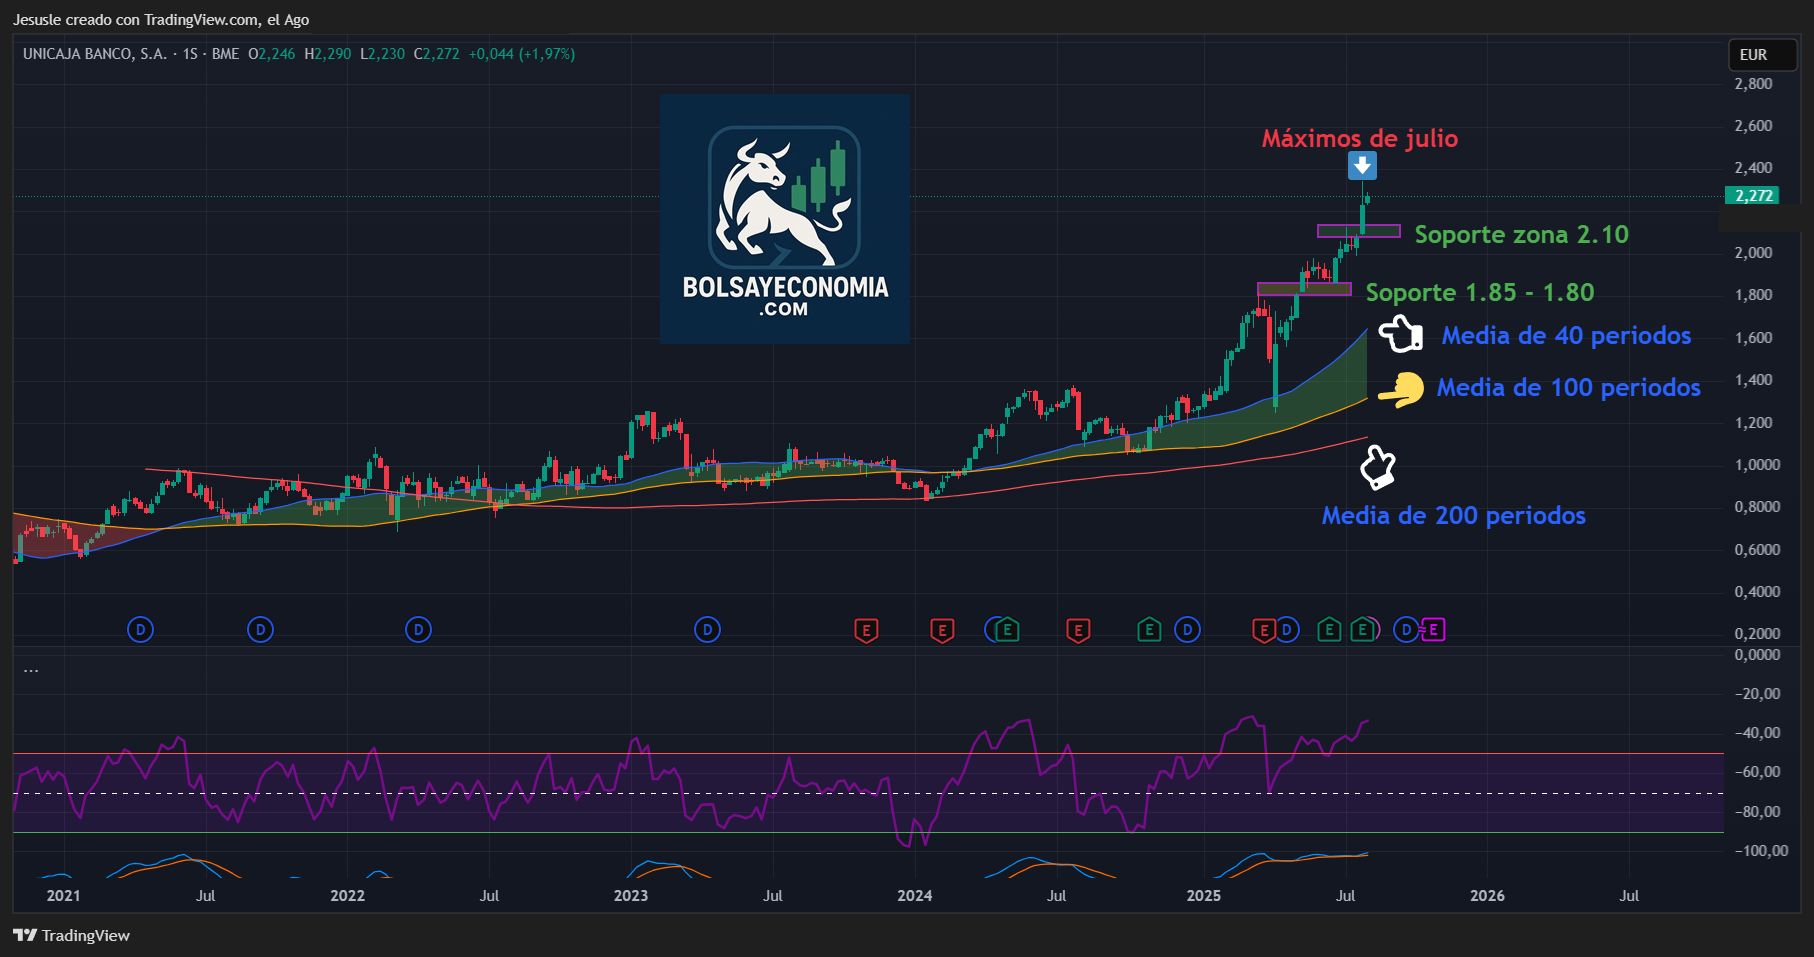
Task: Open the magenta upcoming earnings E marker
Action: [1434, 630]
